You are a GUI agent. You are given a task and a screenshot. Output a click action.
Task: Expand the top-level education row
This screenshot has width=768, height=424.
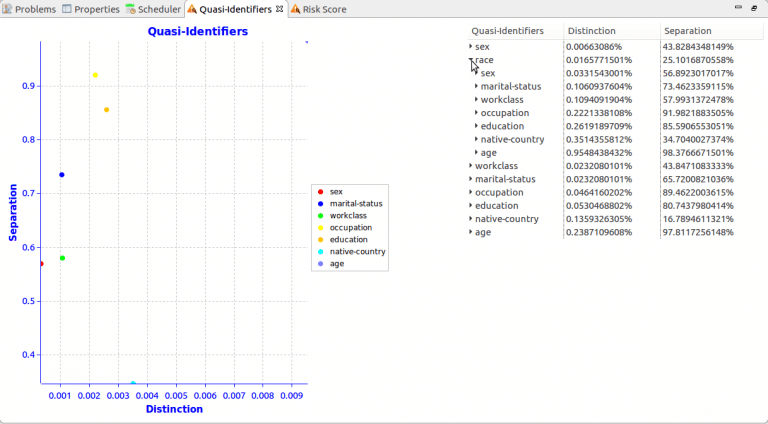pos(471,205)
